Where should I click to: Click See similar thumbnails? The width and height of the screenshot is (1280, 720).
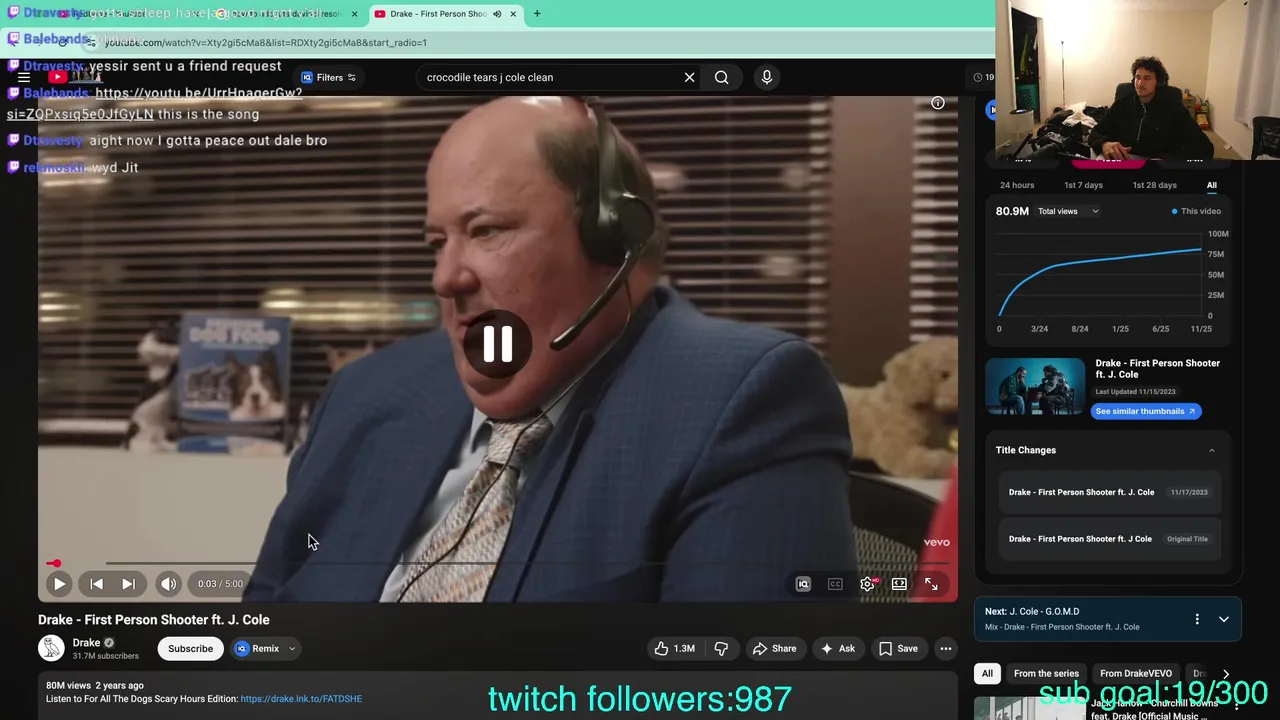pos(1145,411)
